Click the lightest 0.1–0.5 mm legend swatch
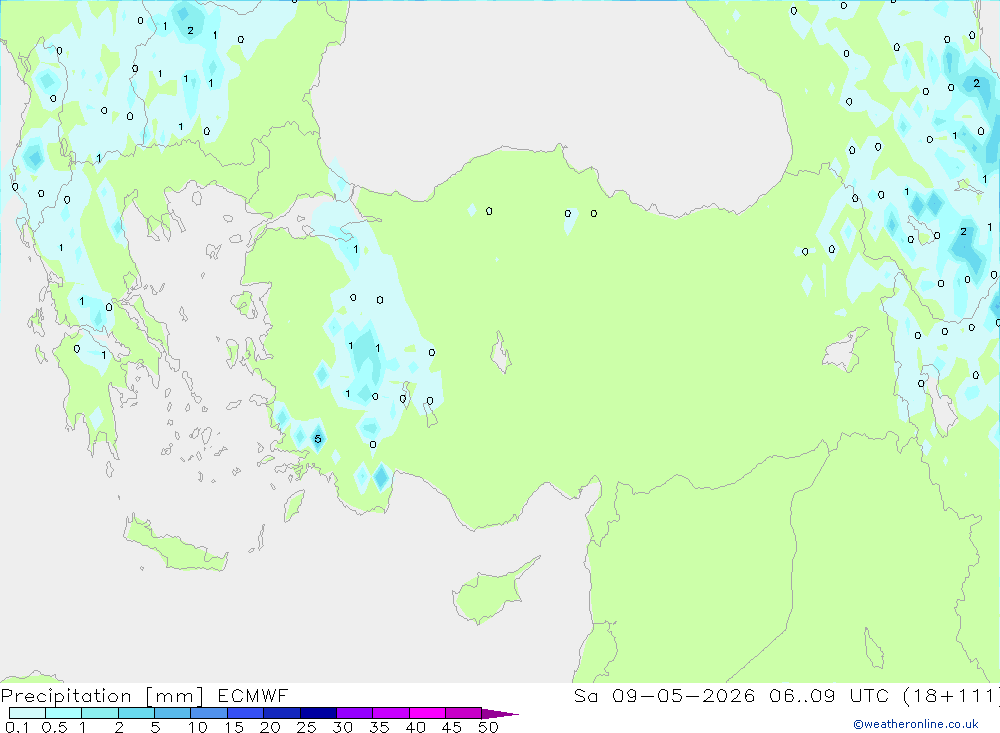Viewport: 1000px width, 733px height. (27, 713)
